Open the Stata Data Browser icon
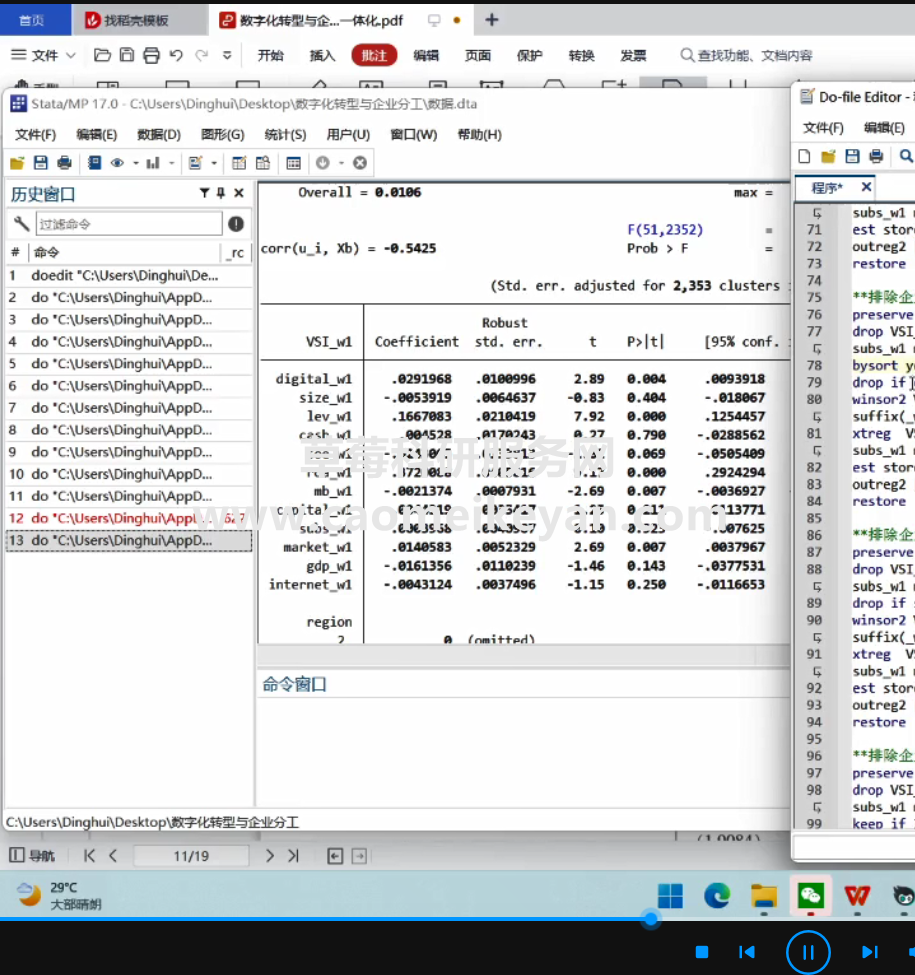This screenshot has height=975, width=915. tap(263, 163)
